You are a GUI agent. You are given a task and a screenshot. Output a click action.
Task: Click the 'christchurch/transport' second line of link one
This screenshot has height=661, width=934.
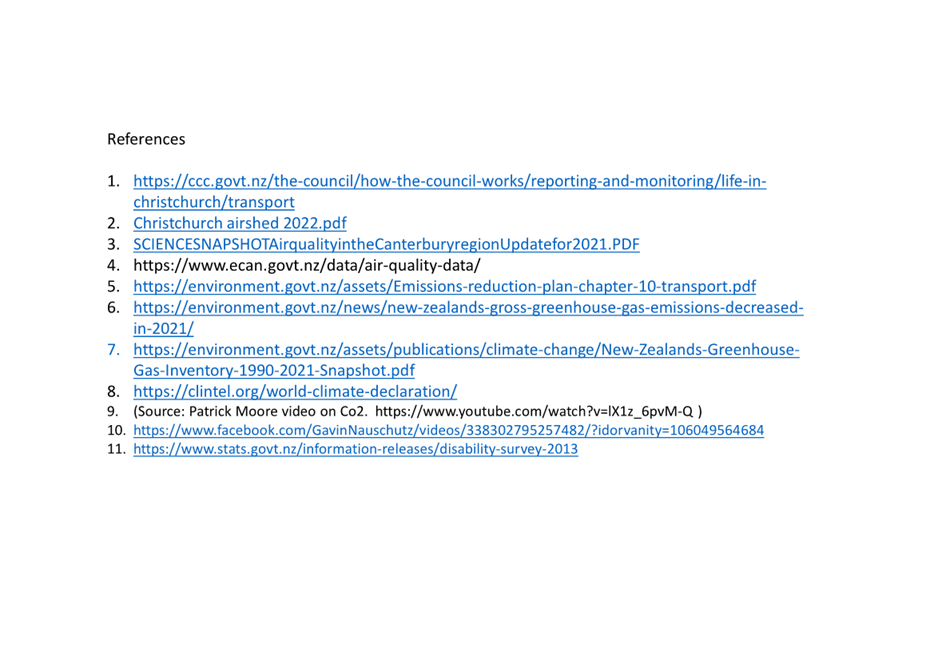point(214,202)
